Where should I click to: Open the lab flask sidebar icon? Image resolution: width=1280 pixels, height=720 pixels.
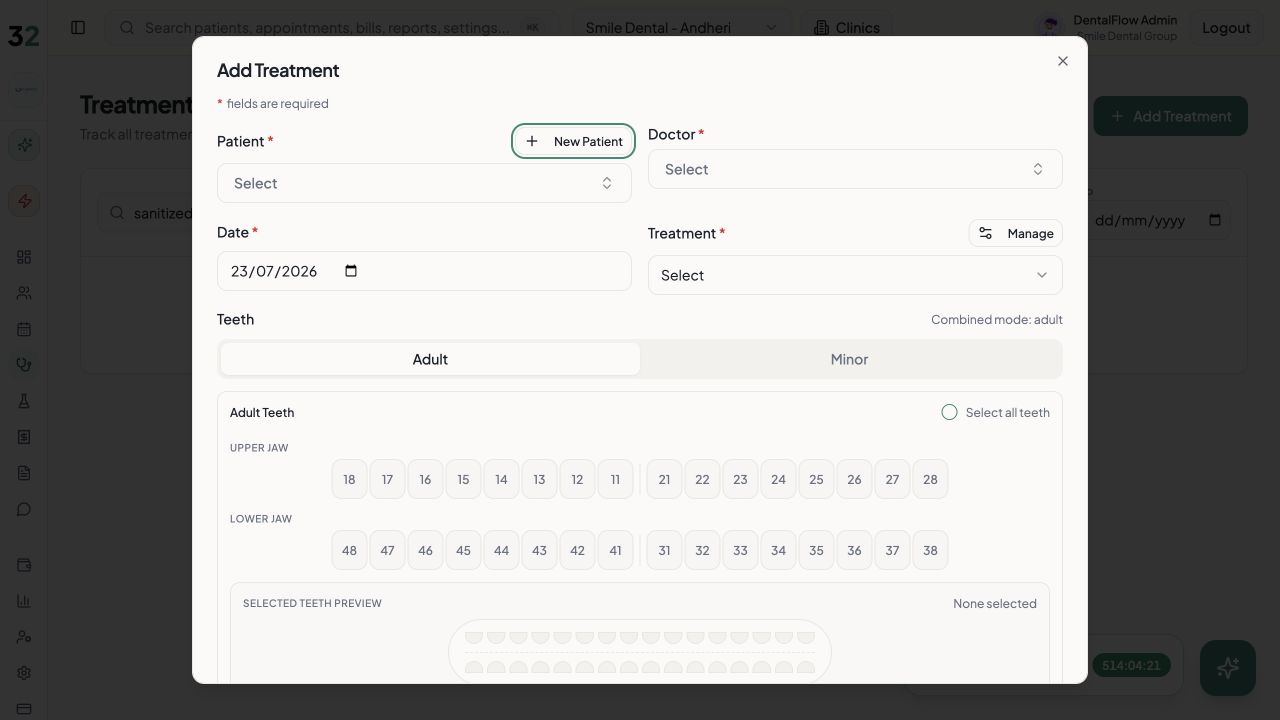pyautogui.click(x=24, y=401)
